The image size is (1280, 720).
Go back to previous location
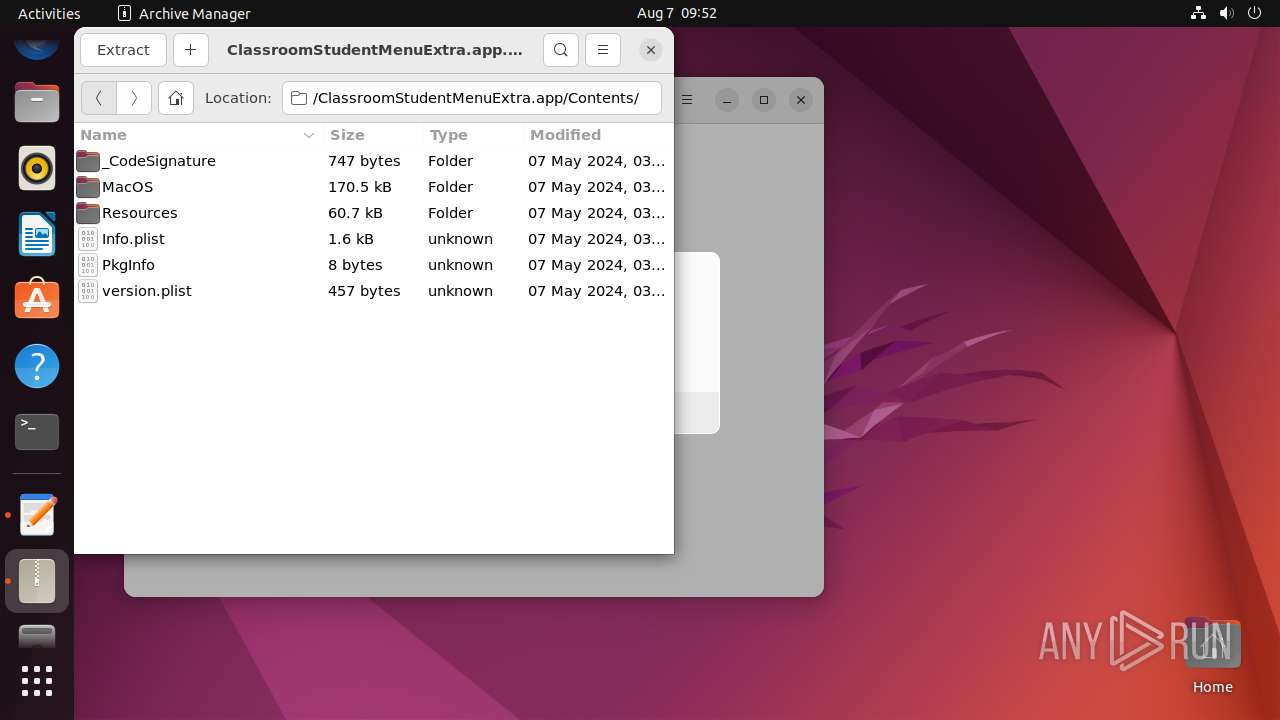pyautogui.click(x=98, y=98)
